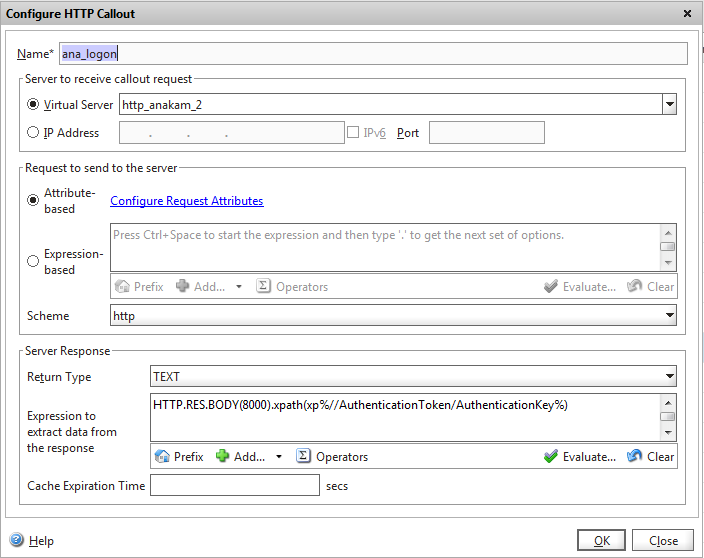Open the Return Type dropdown showing TEXT

click(x=669, y=377)
